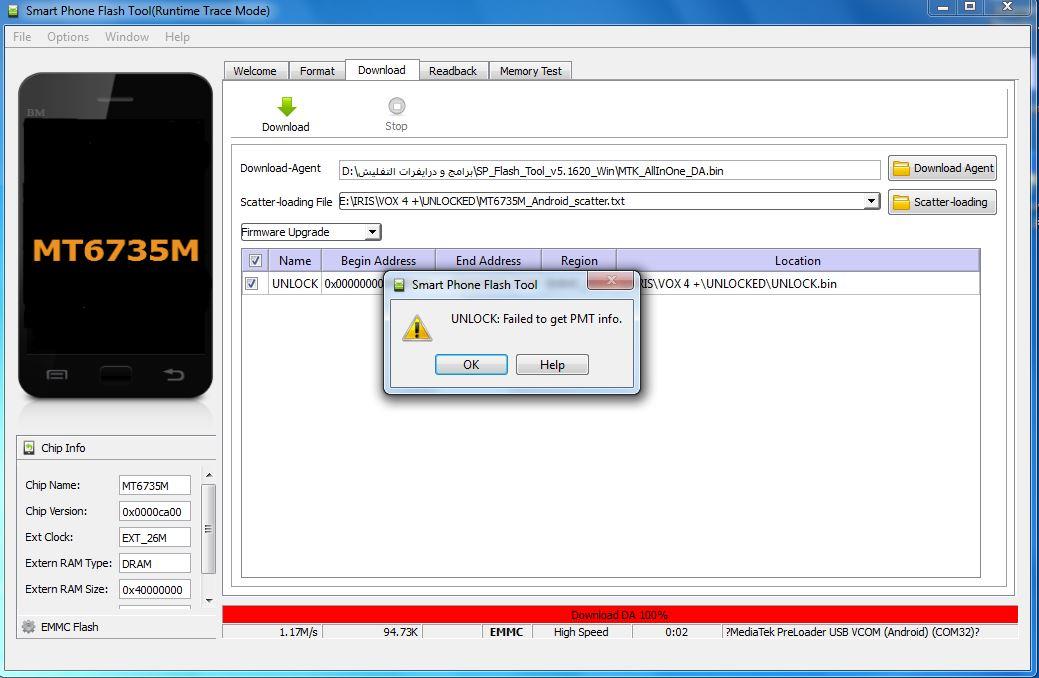
Task: Close the PMT error dialog
Action: click(x=610, y=280)
